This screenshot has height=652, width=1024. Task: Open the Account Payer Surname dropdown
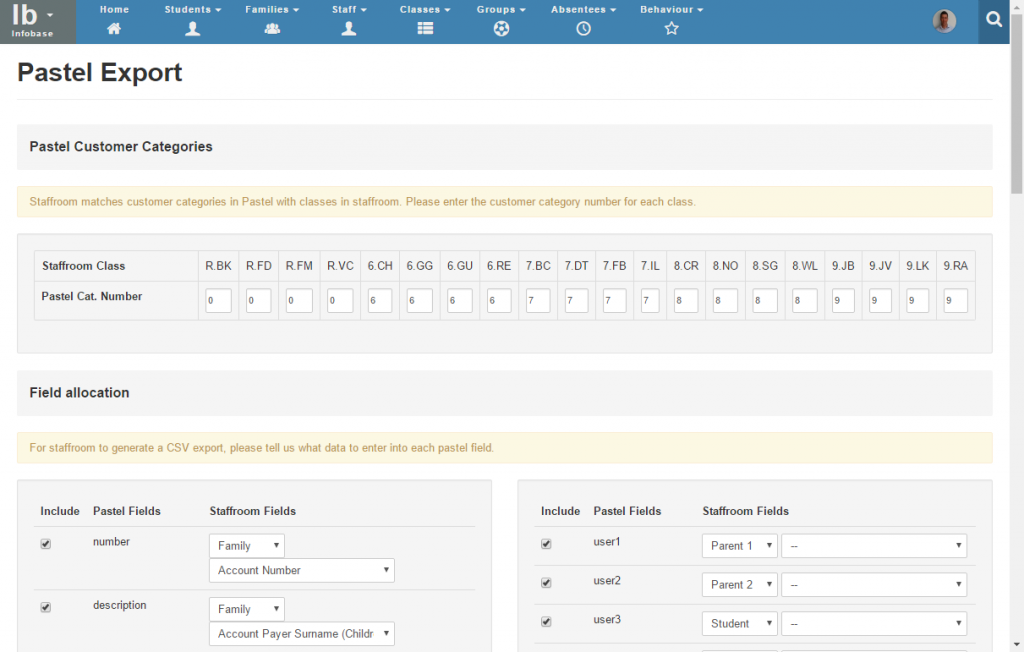click(x=302, y=634)
